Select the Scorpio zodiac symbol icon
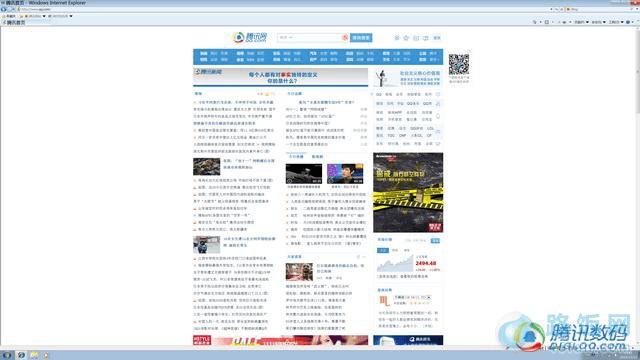Viewport: 640px width, 360px height. coord(384,302)
